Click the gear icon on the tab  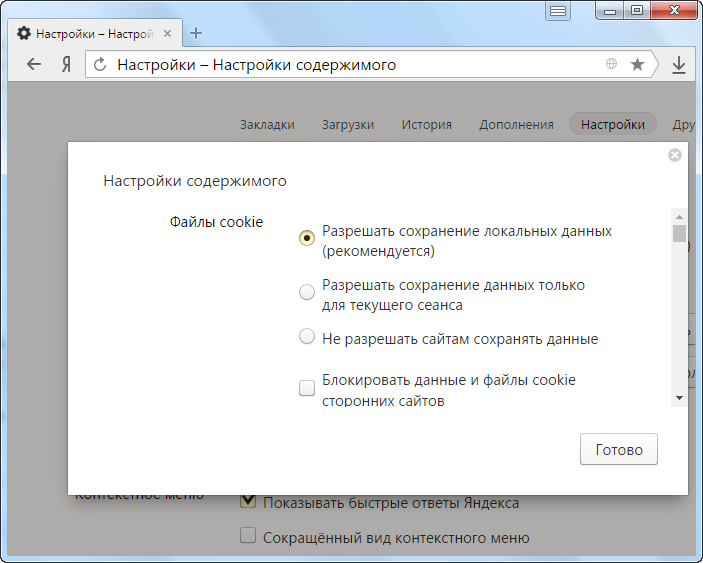pos(23,33)
